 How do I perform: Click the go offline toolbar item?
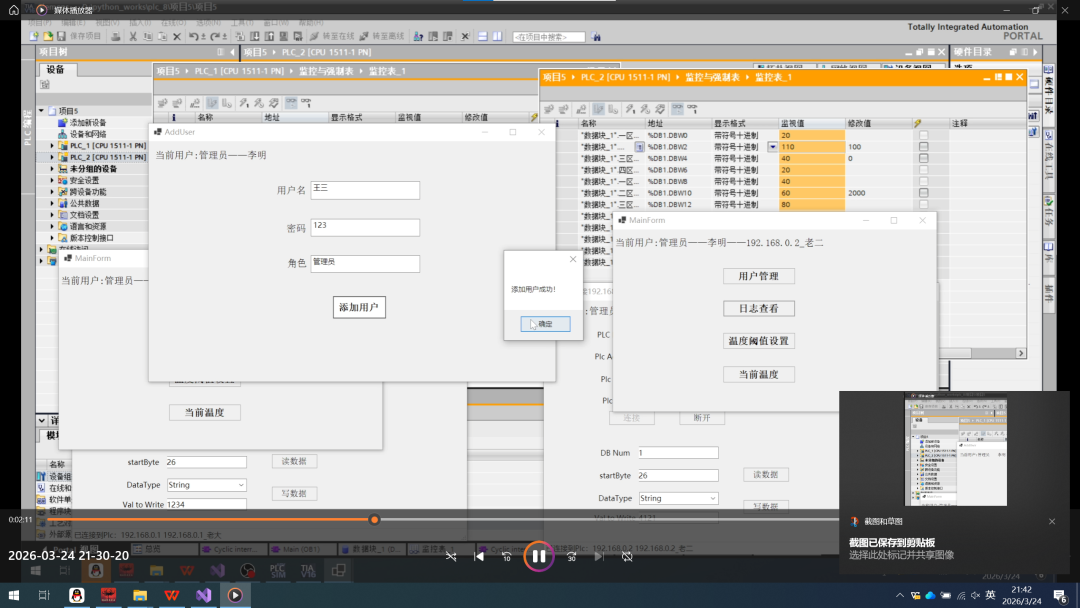(x=383, y=36)
